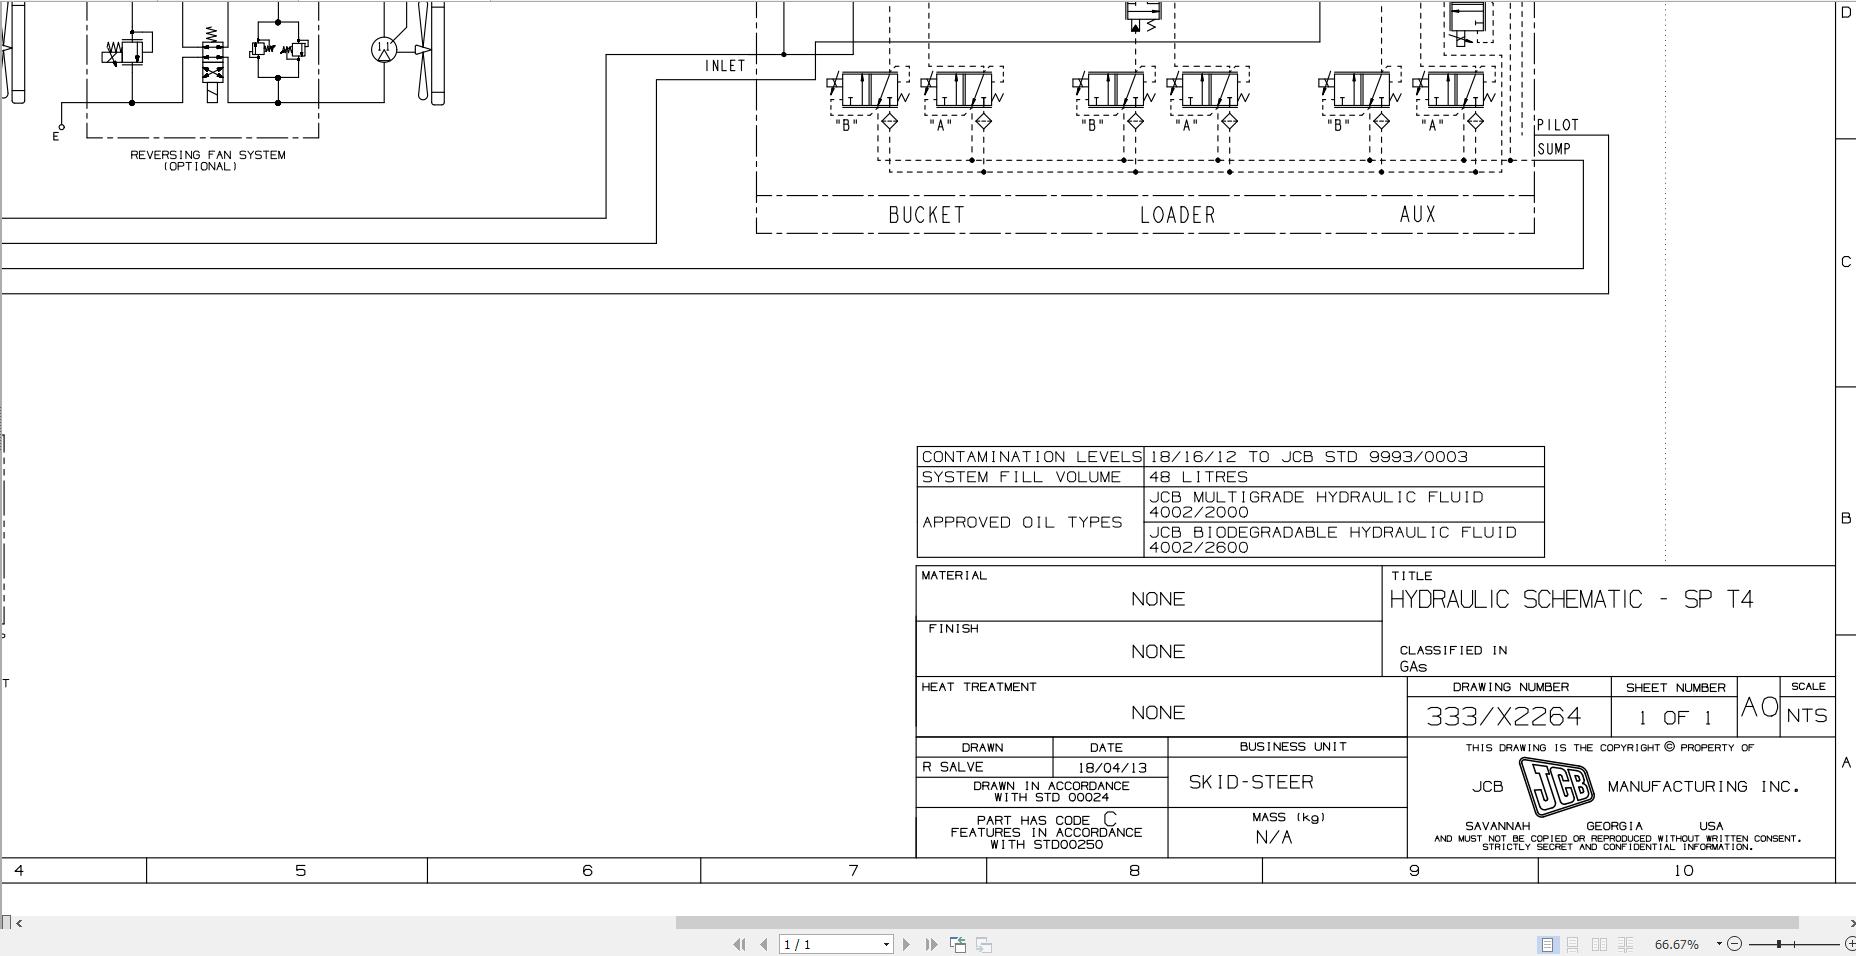Click the date 18/04/13 cell
Viewport: 1856px width, 956px height.
click(x=1110, y=767)
